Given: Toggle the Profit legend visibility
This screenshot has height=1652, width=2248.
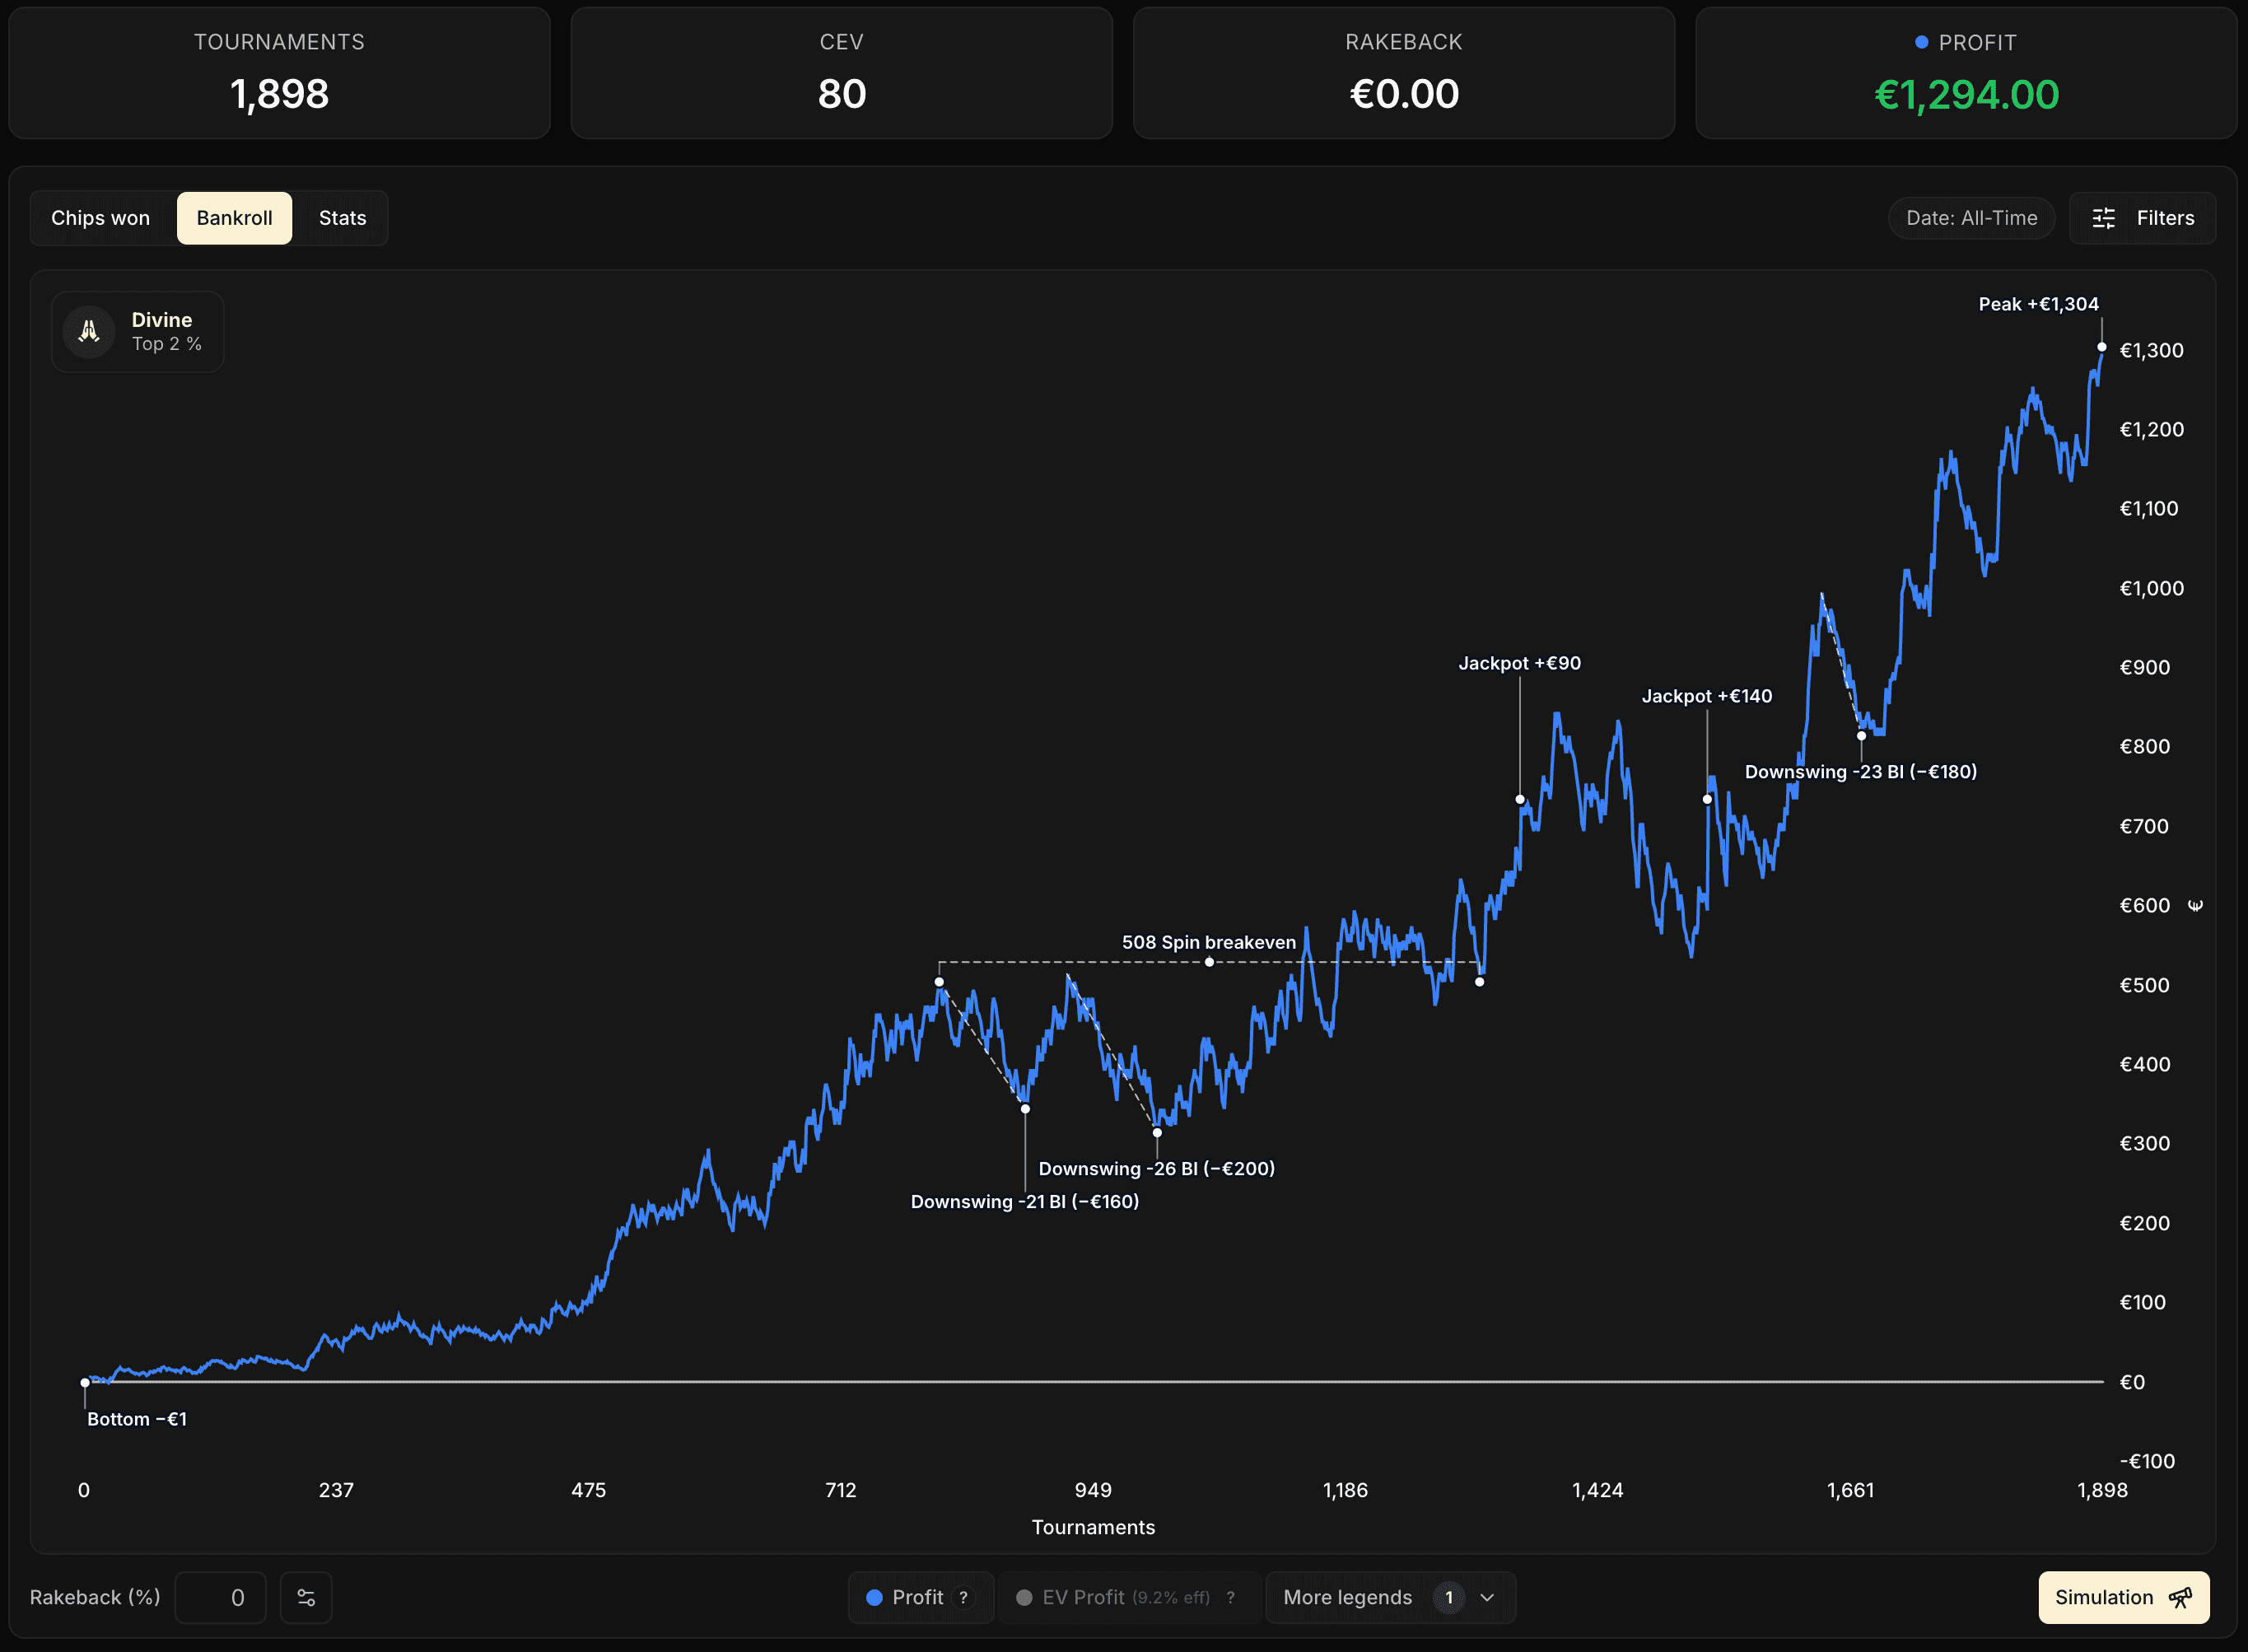Looking at the screenshot, I should [918, 1597].
